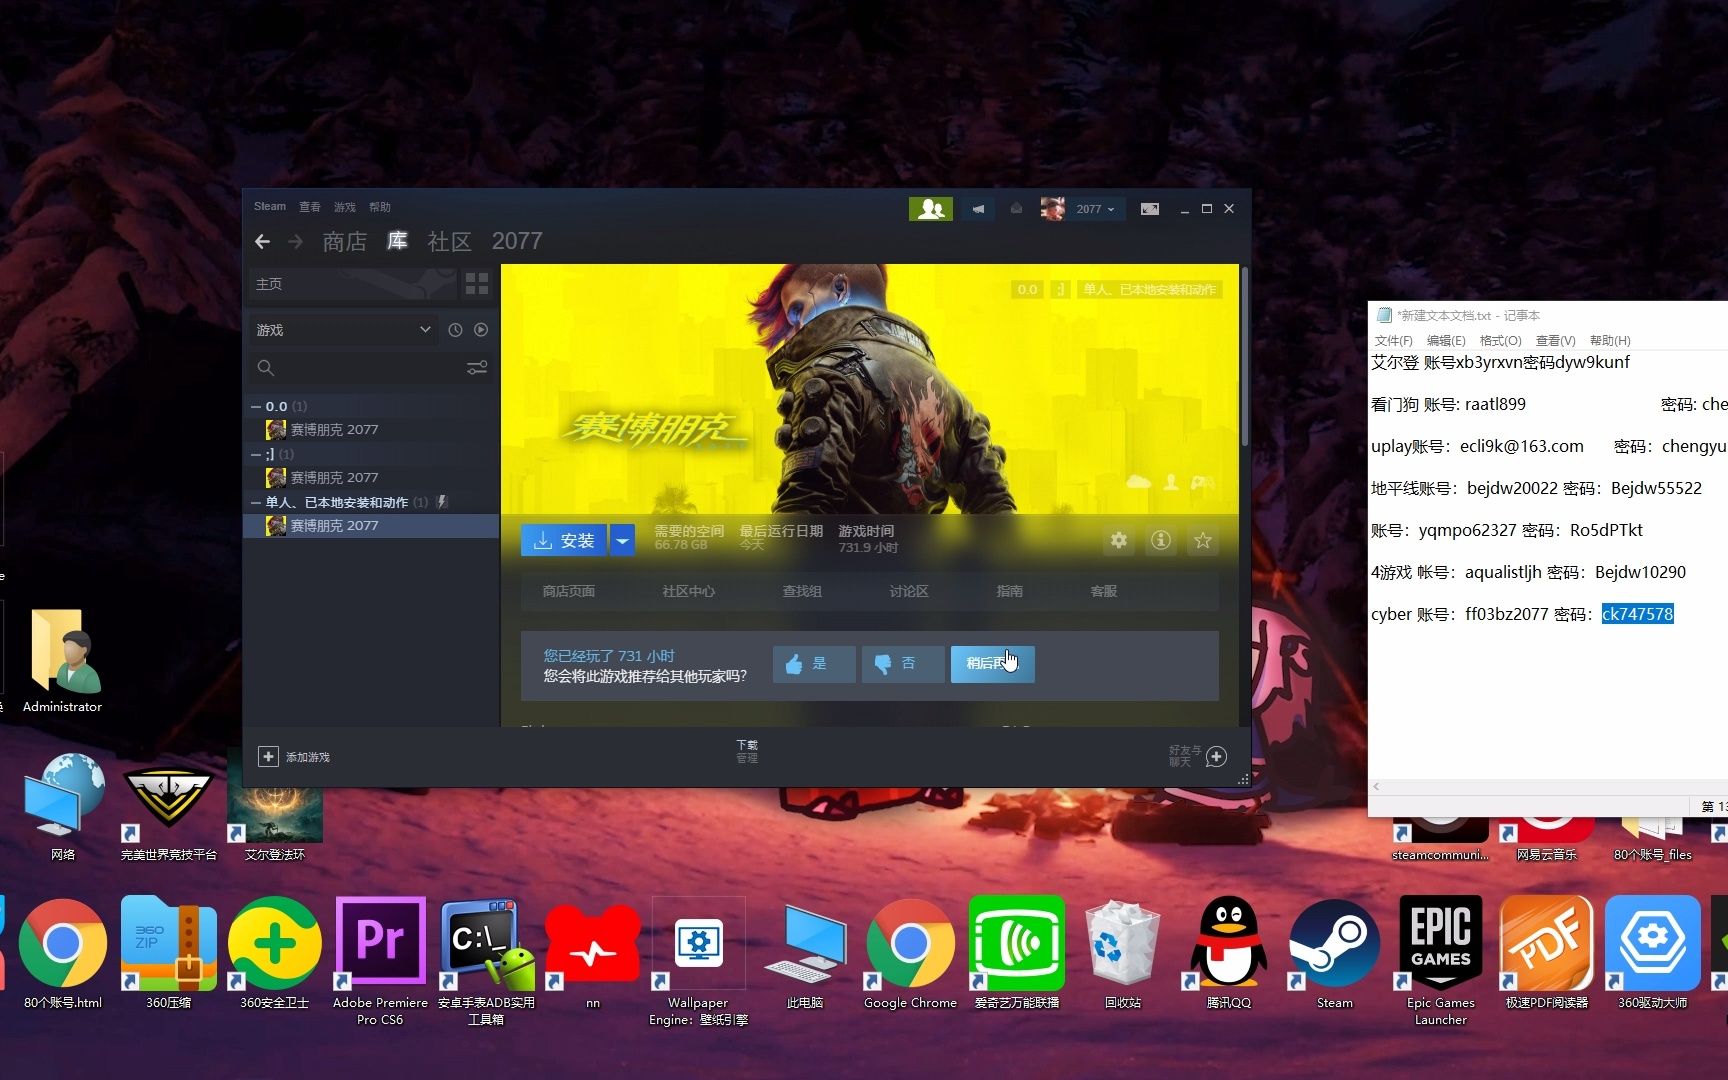The height and width of the screenshot is (1080, 1728).
Task: Select highlighted 赛博朋克 2077 in the library
Action: click(371, 526)
